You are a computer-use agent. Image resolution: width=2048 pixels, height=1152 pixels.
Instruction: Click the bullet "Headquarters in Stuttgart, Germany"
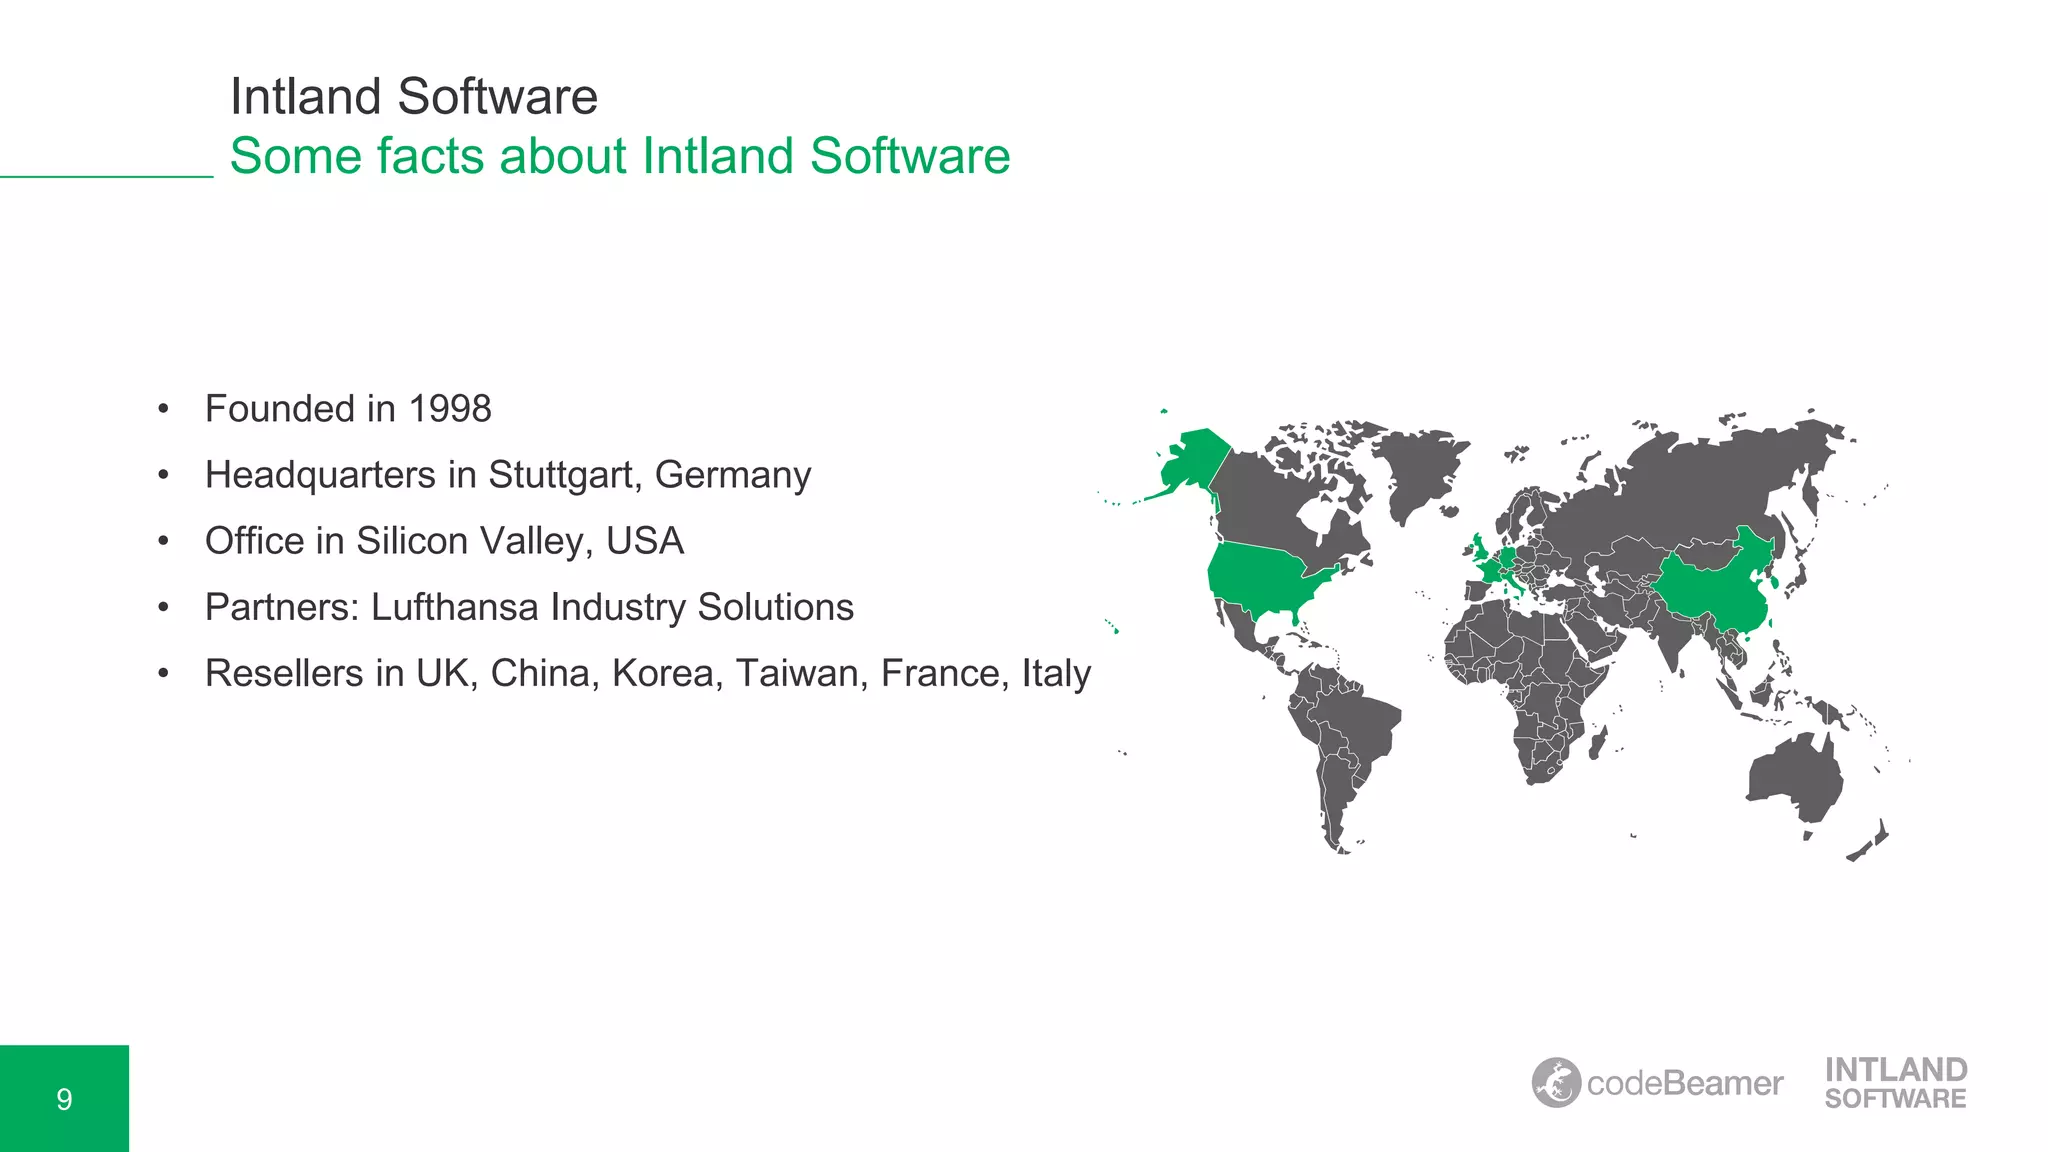(508, 475)
